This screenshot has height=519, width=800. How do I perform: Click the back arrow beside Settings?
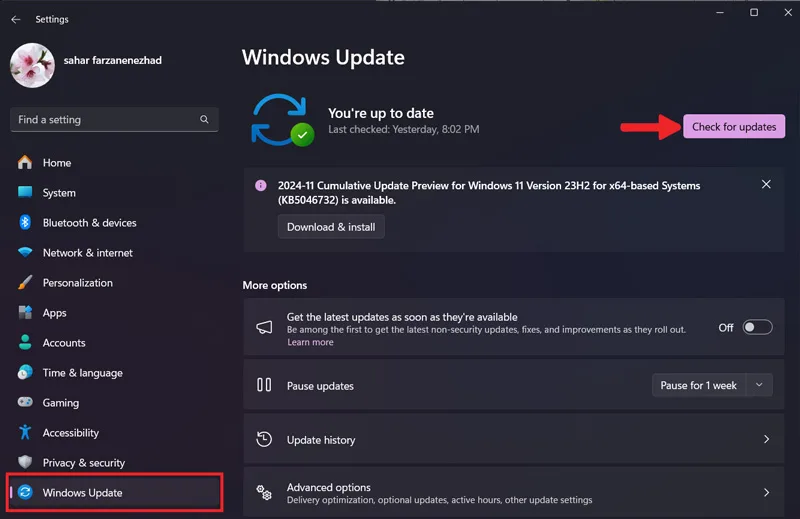[x=16, y=19]
